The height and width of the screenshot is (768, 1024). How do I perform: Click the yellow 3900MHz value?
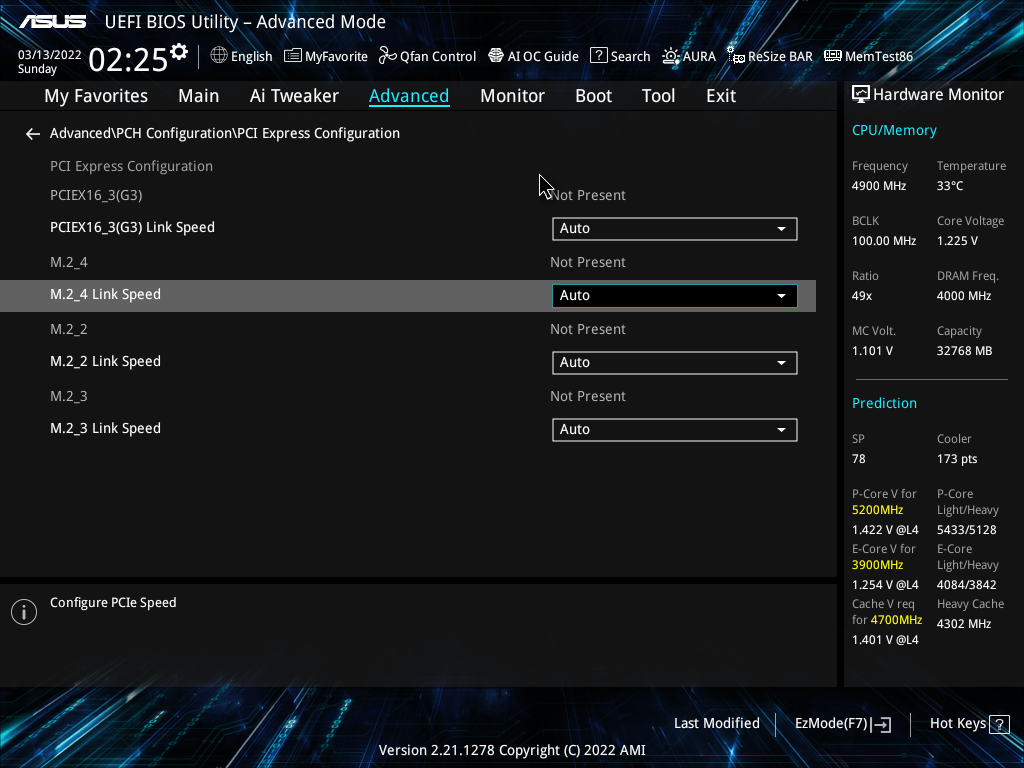(x=878, y=565)
